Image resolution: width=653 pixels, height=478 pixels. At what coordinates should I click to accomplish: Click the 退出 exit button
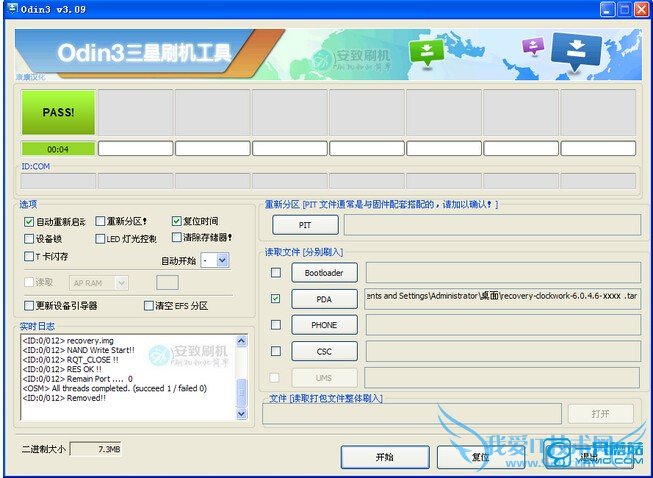[589, 457]
